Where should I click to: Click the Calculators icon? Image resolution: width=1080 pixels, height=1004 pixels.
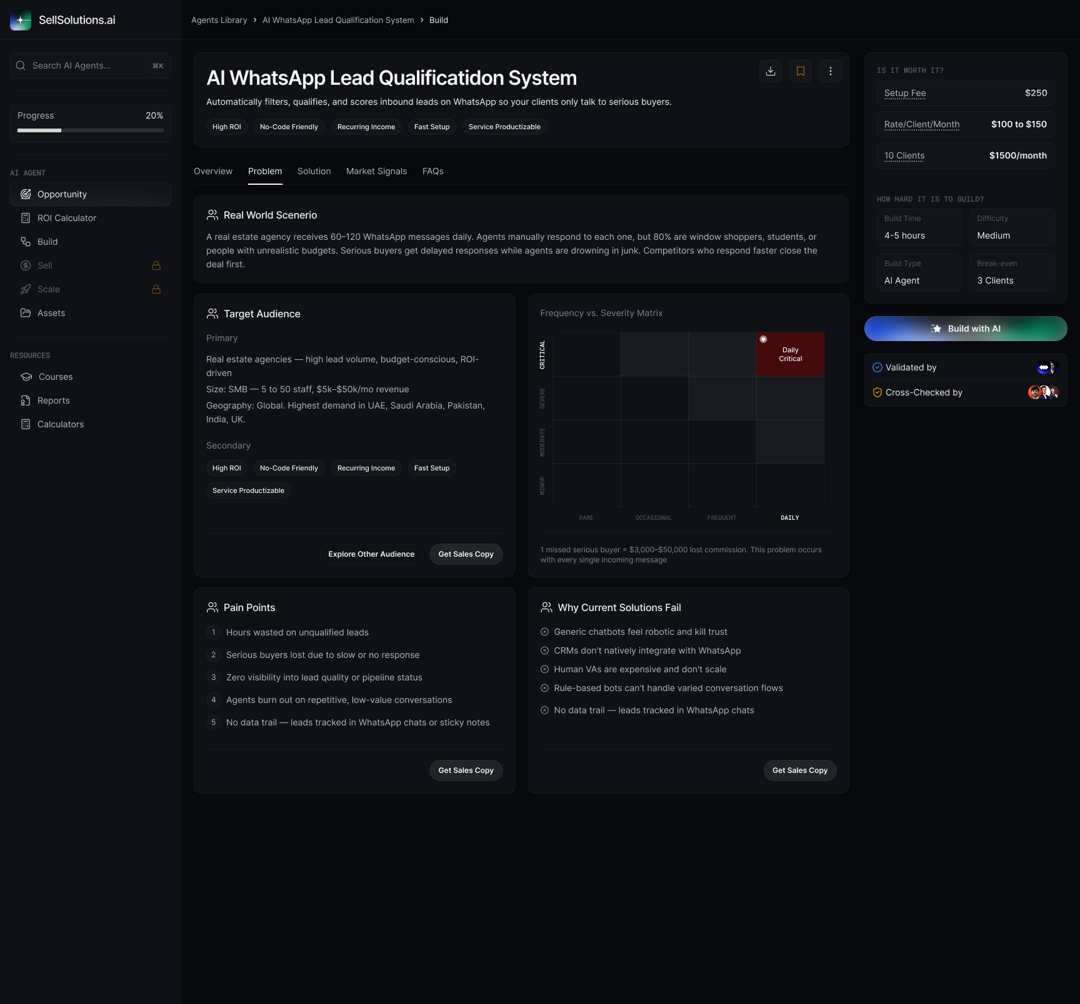coord(25,424)
